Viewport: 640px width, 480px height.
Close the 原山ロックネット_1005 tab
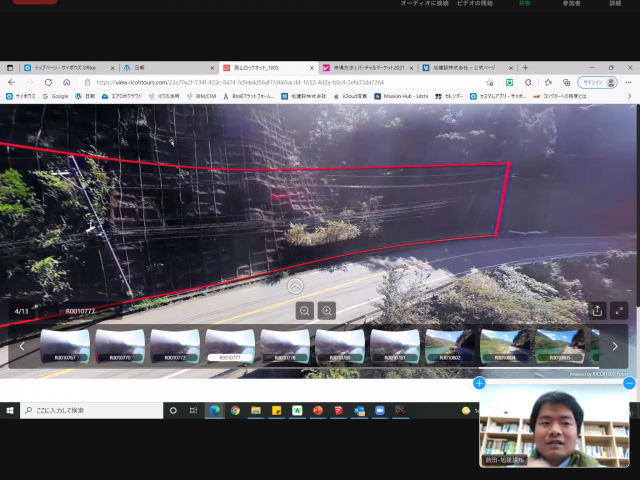pyautogui.click(x=312, y=68)
